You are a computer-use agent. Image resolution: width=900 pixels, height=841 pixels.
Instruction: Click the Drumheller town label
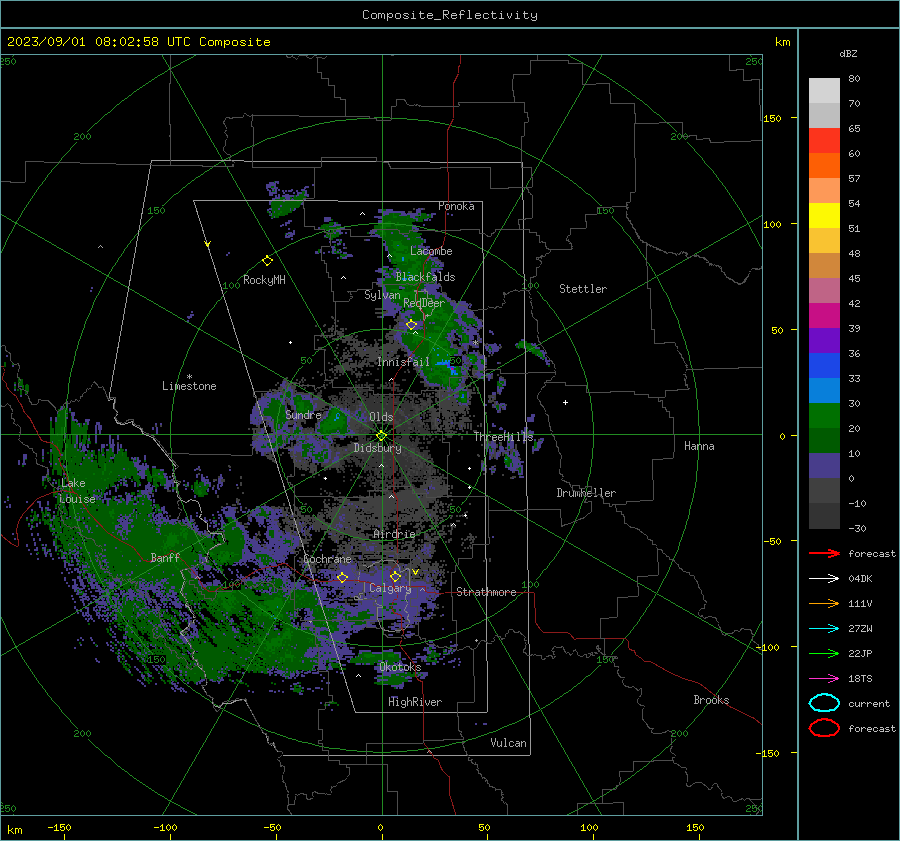click(585, 493)
